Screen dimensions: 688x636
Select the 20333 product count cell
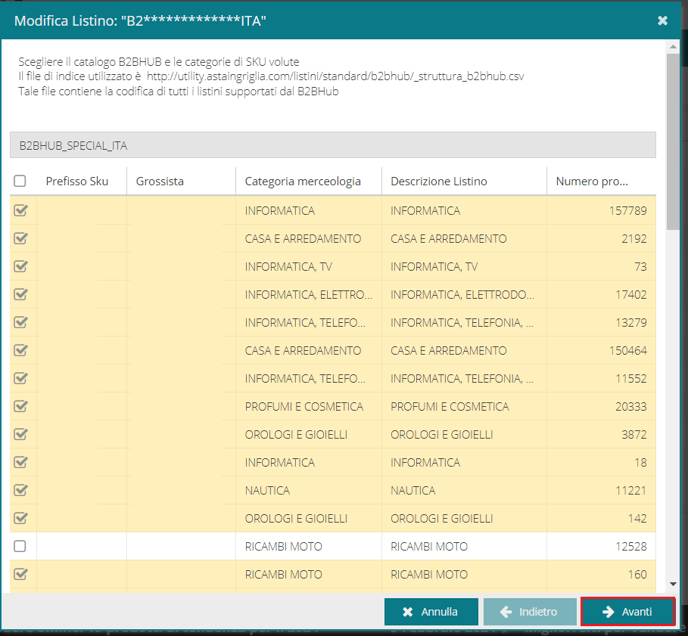tap(601, 406)
